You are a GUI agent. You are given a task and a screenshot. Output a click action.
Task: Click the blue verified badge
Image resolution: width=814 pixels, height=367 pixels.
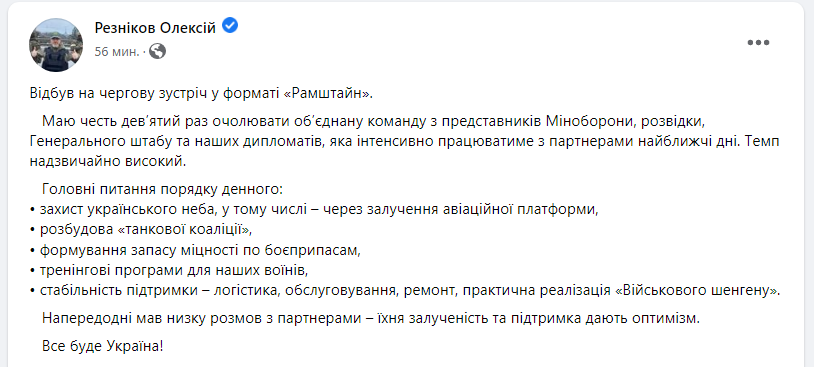pyautogui.click(x=230, y=25)
